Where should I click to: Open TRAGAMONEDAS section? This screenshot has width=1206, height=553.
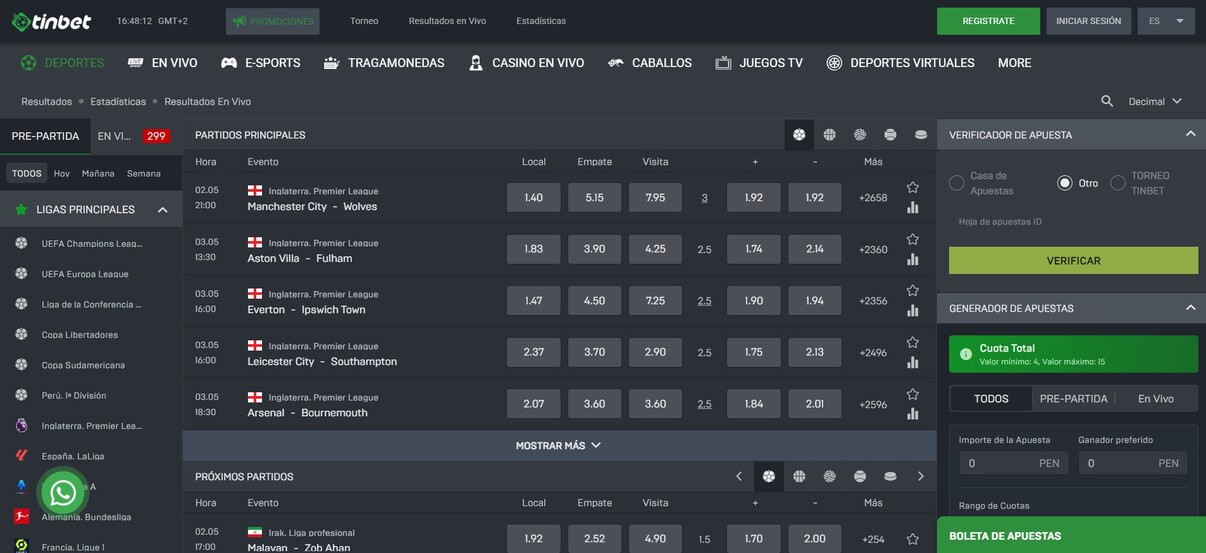point(384,63)
